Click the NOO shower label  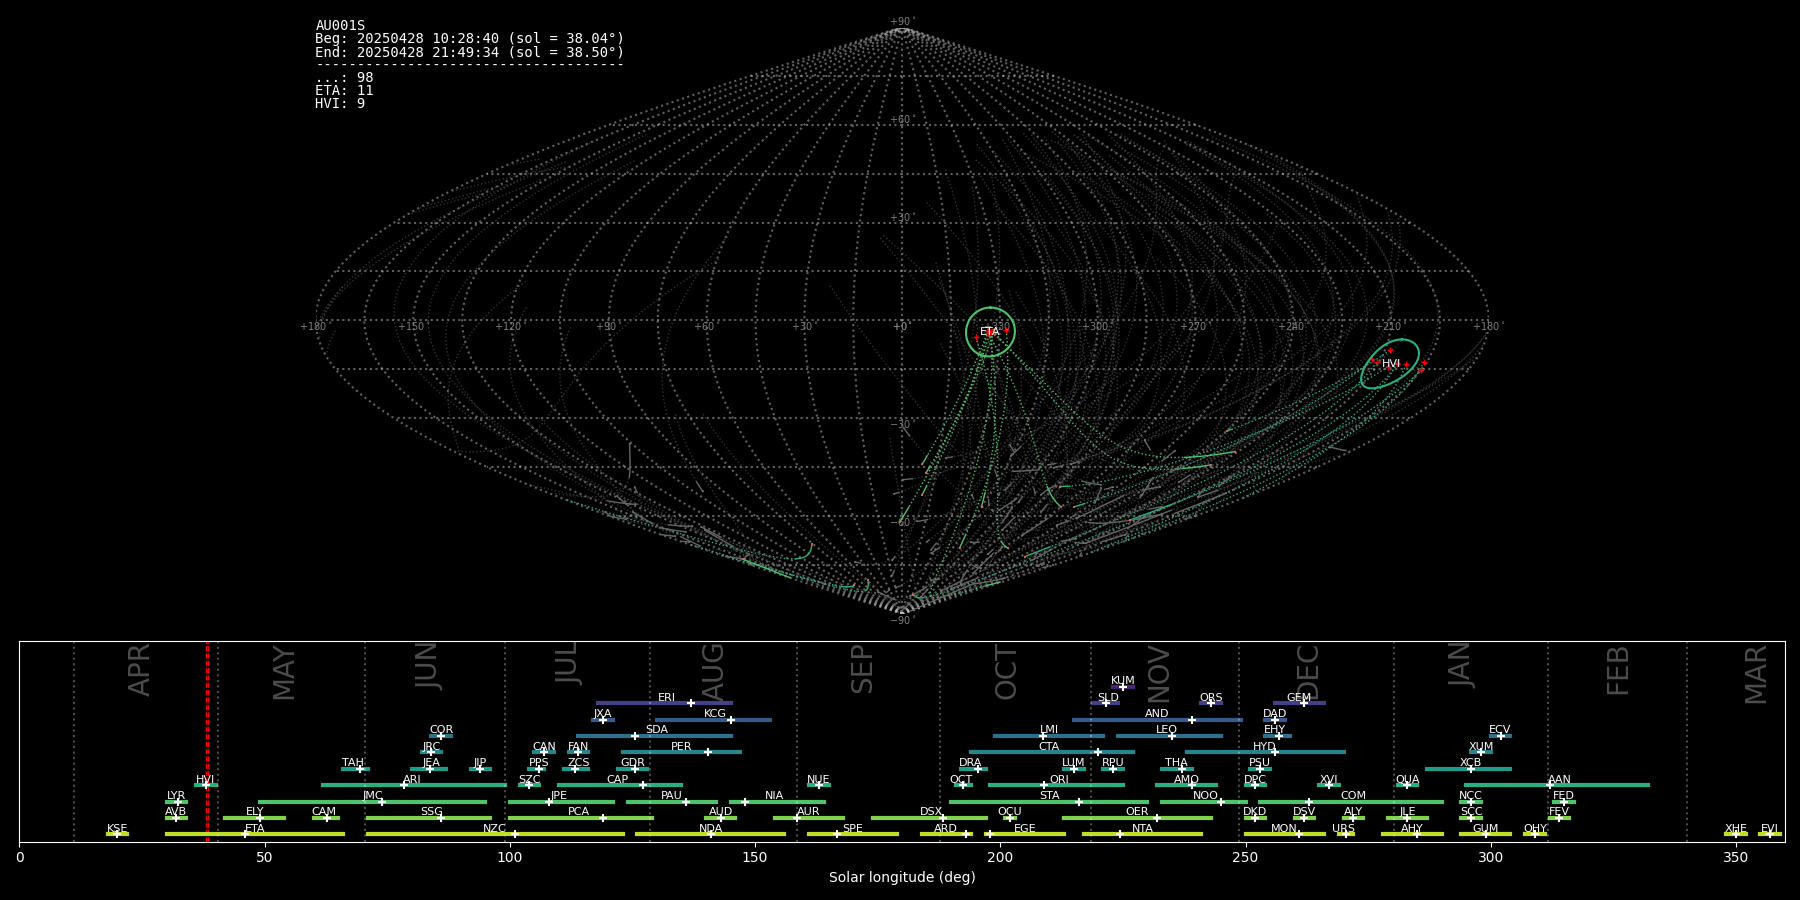1206,796
